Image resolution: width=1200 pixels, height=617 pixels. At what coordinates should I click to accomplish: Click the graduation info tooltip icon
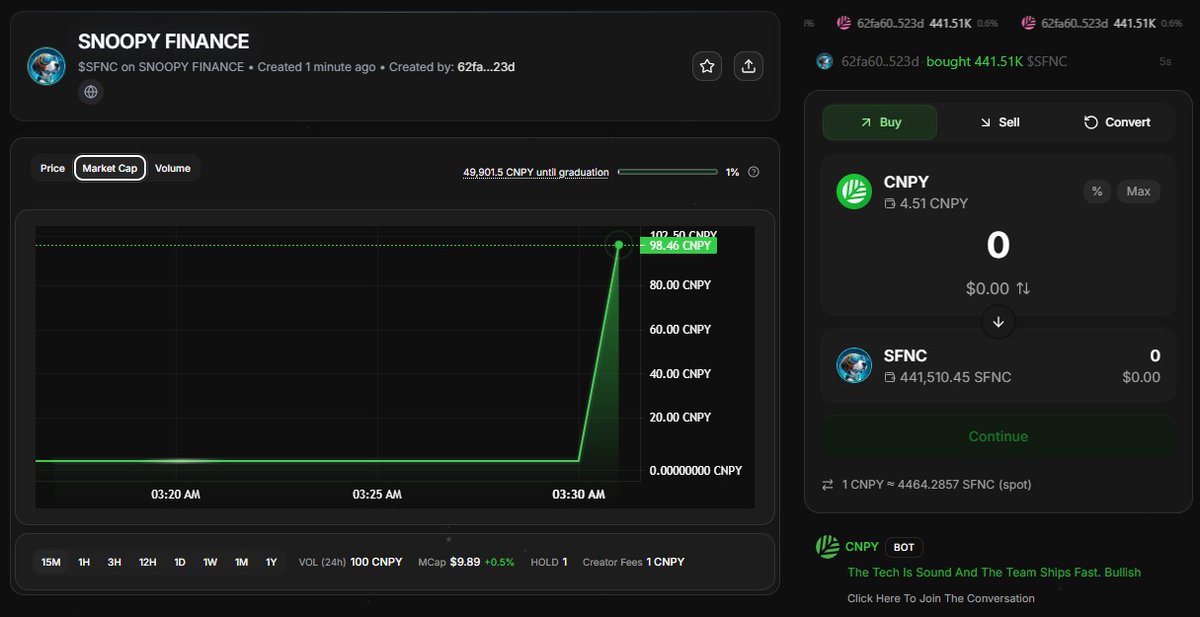tap(753, 171)
